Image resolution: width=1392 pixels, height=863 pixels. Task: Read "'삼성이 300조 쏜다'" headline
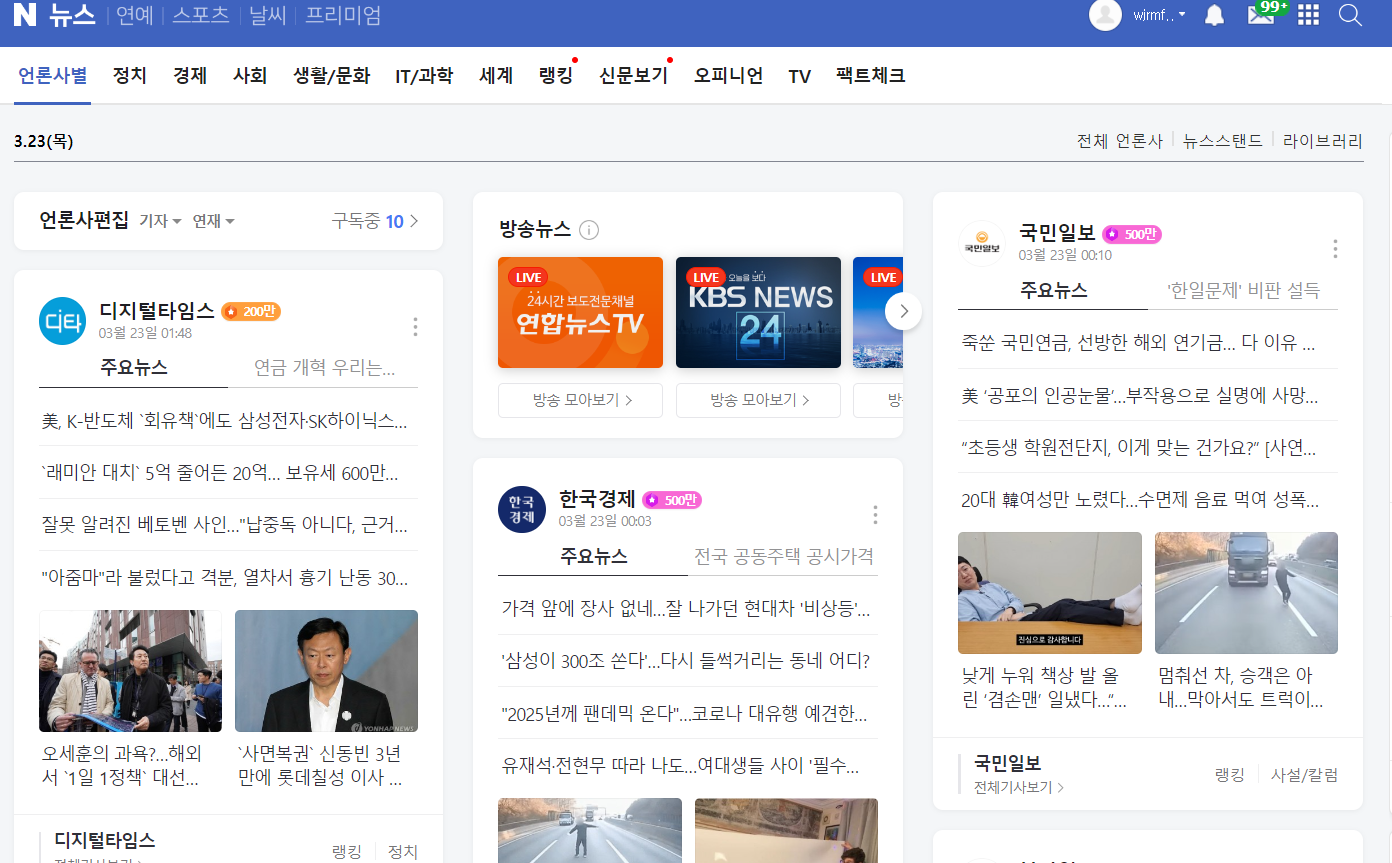[686, 661]
